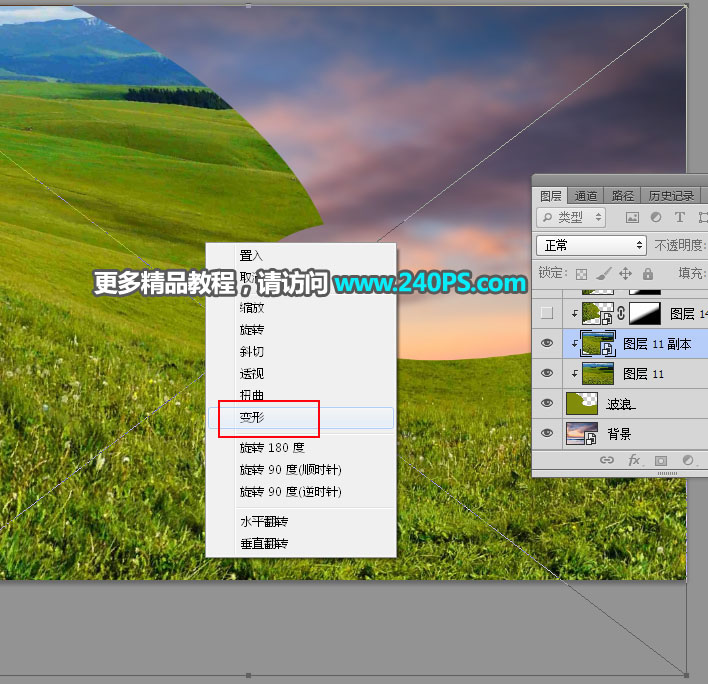This screenshot has height=684, width=708.
Task: Lock transparent pixels icon
Action: 581,274
